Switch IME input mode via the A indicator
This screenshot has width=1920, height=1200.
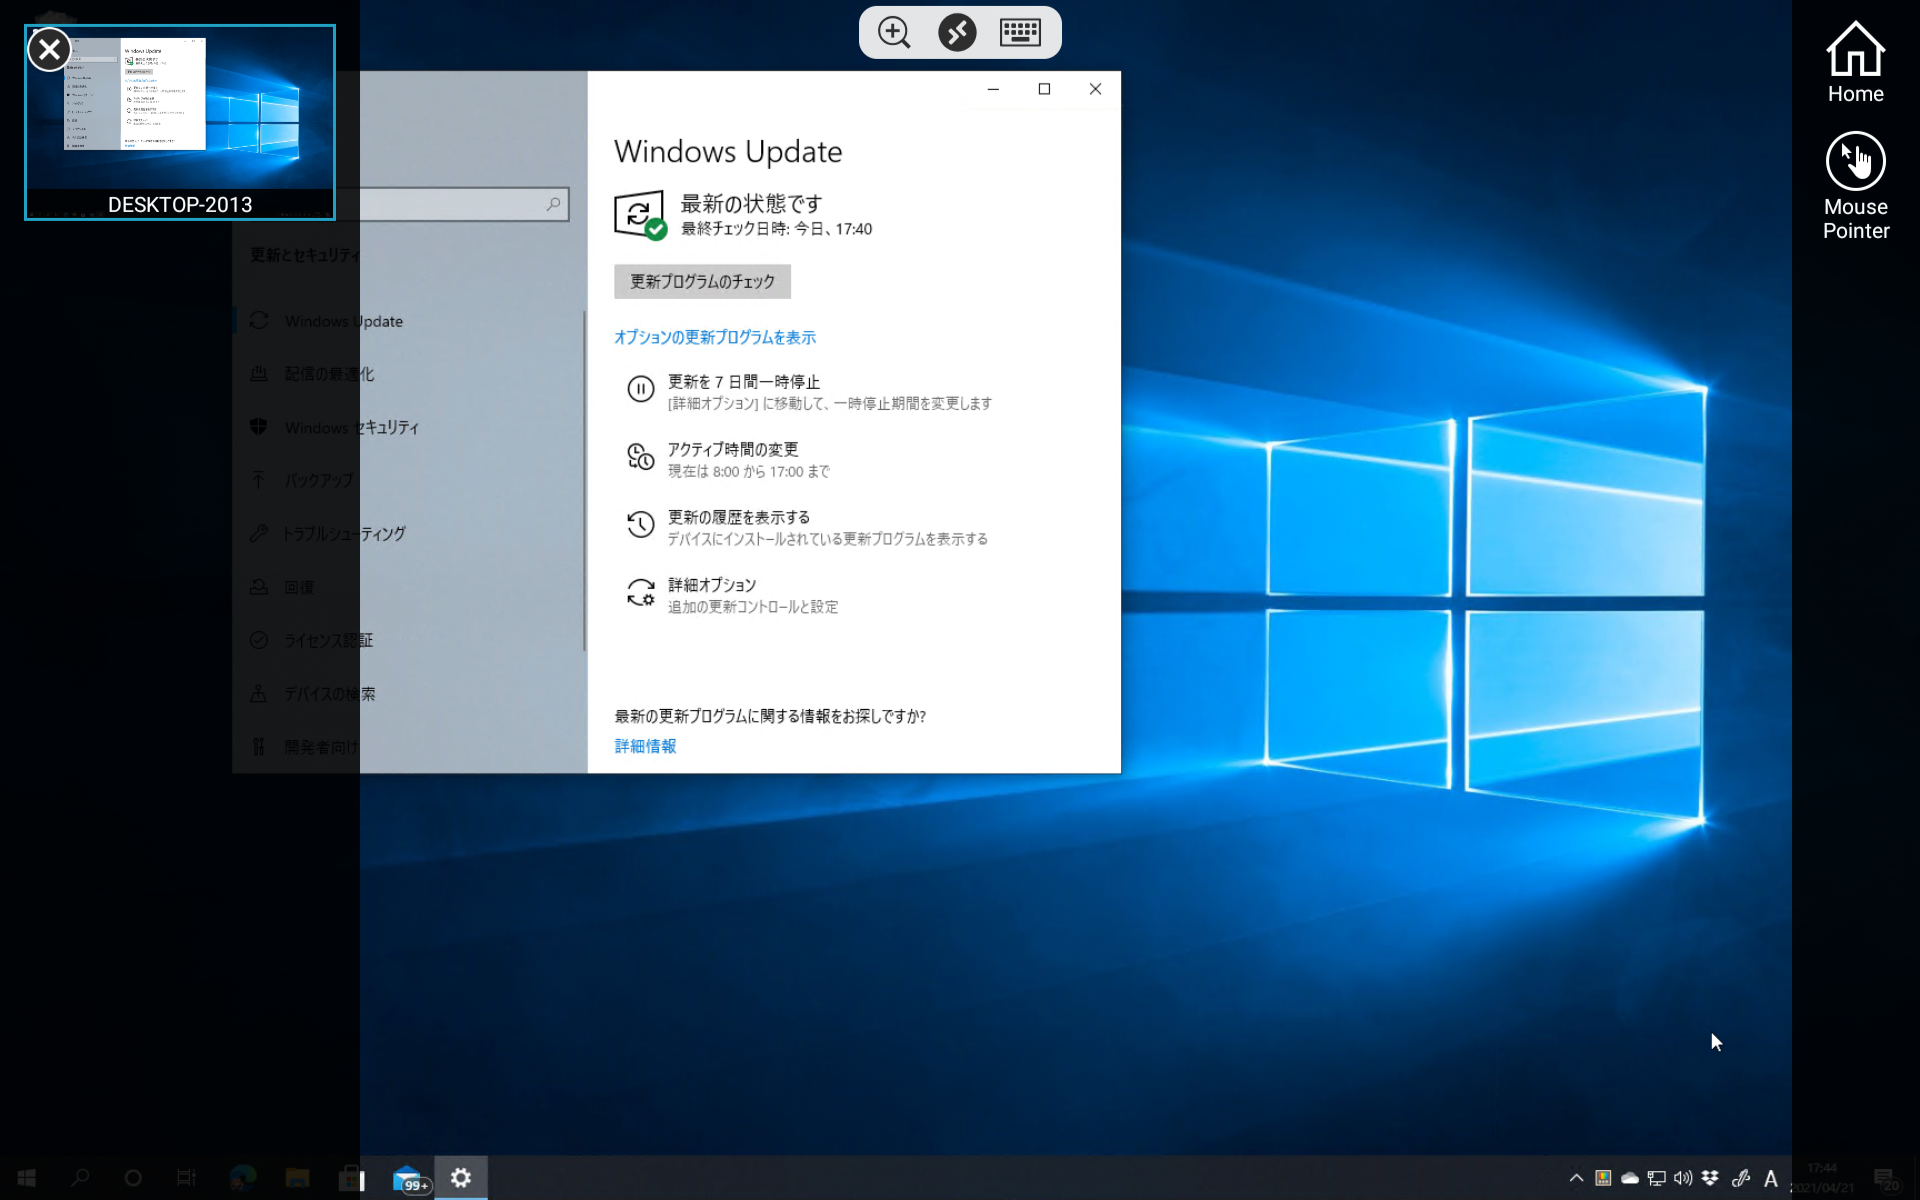pos(1771,1178)
